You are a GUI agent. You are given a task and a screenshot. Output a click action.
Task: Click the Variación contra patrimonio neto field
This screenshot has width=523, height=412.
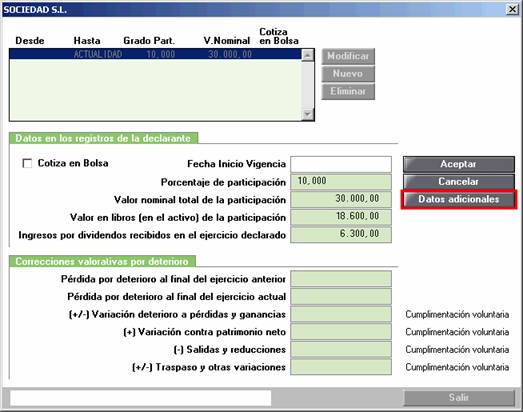tap(341, 332)
